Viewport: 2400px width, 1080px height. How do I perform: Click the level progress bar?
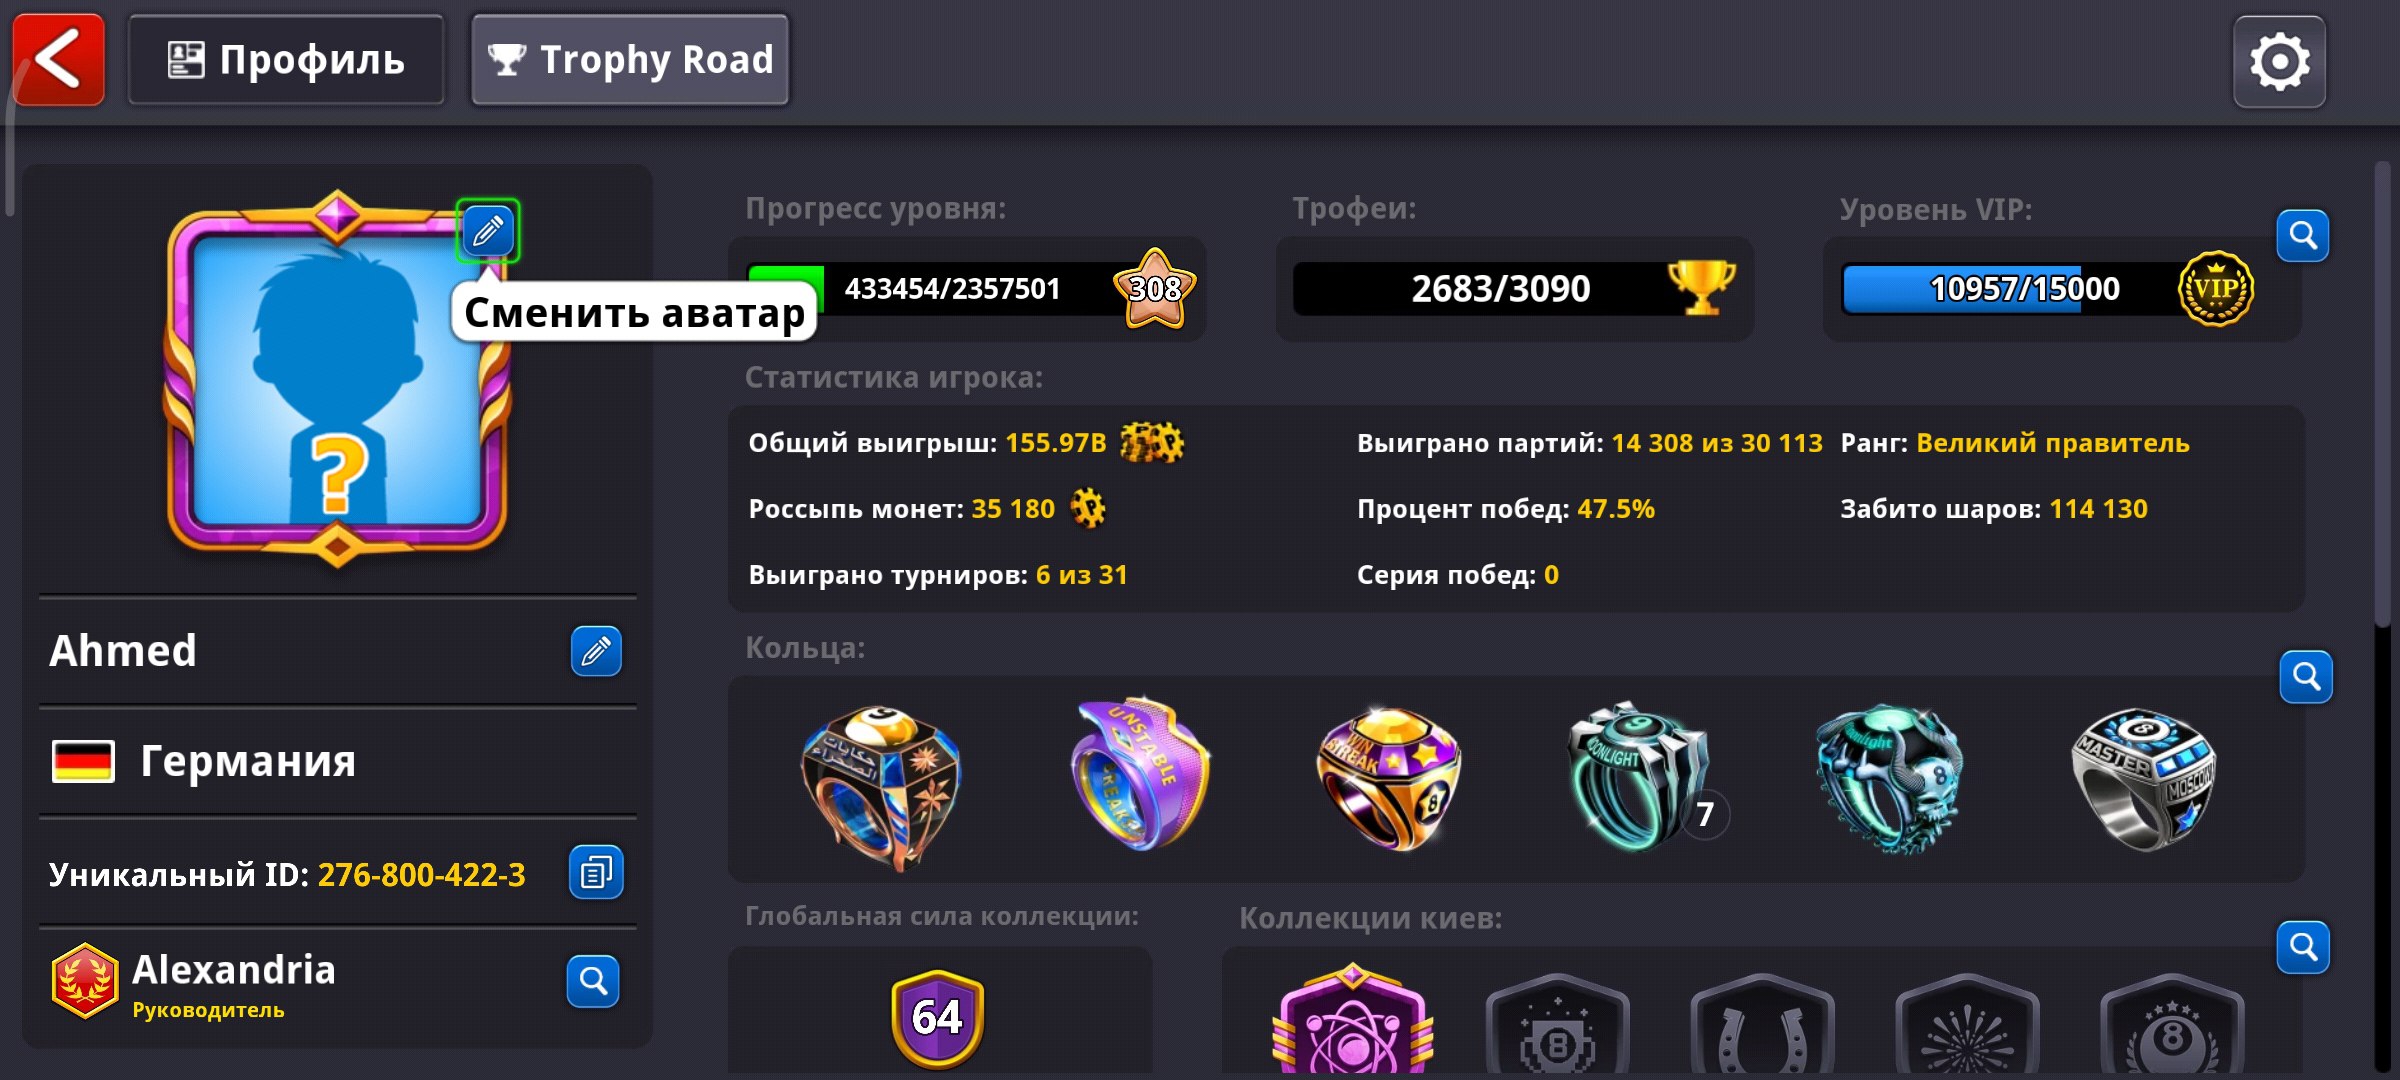point(965,289)
